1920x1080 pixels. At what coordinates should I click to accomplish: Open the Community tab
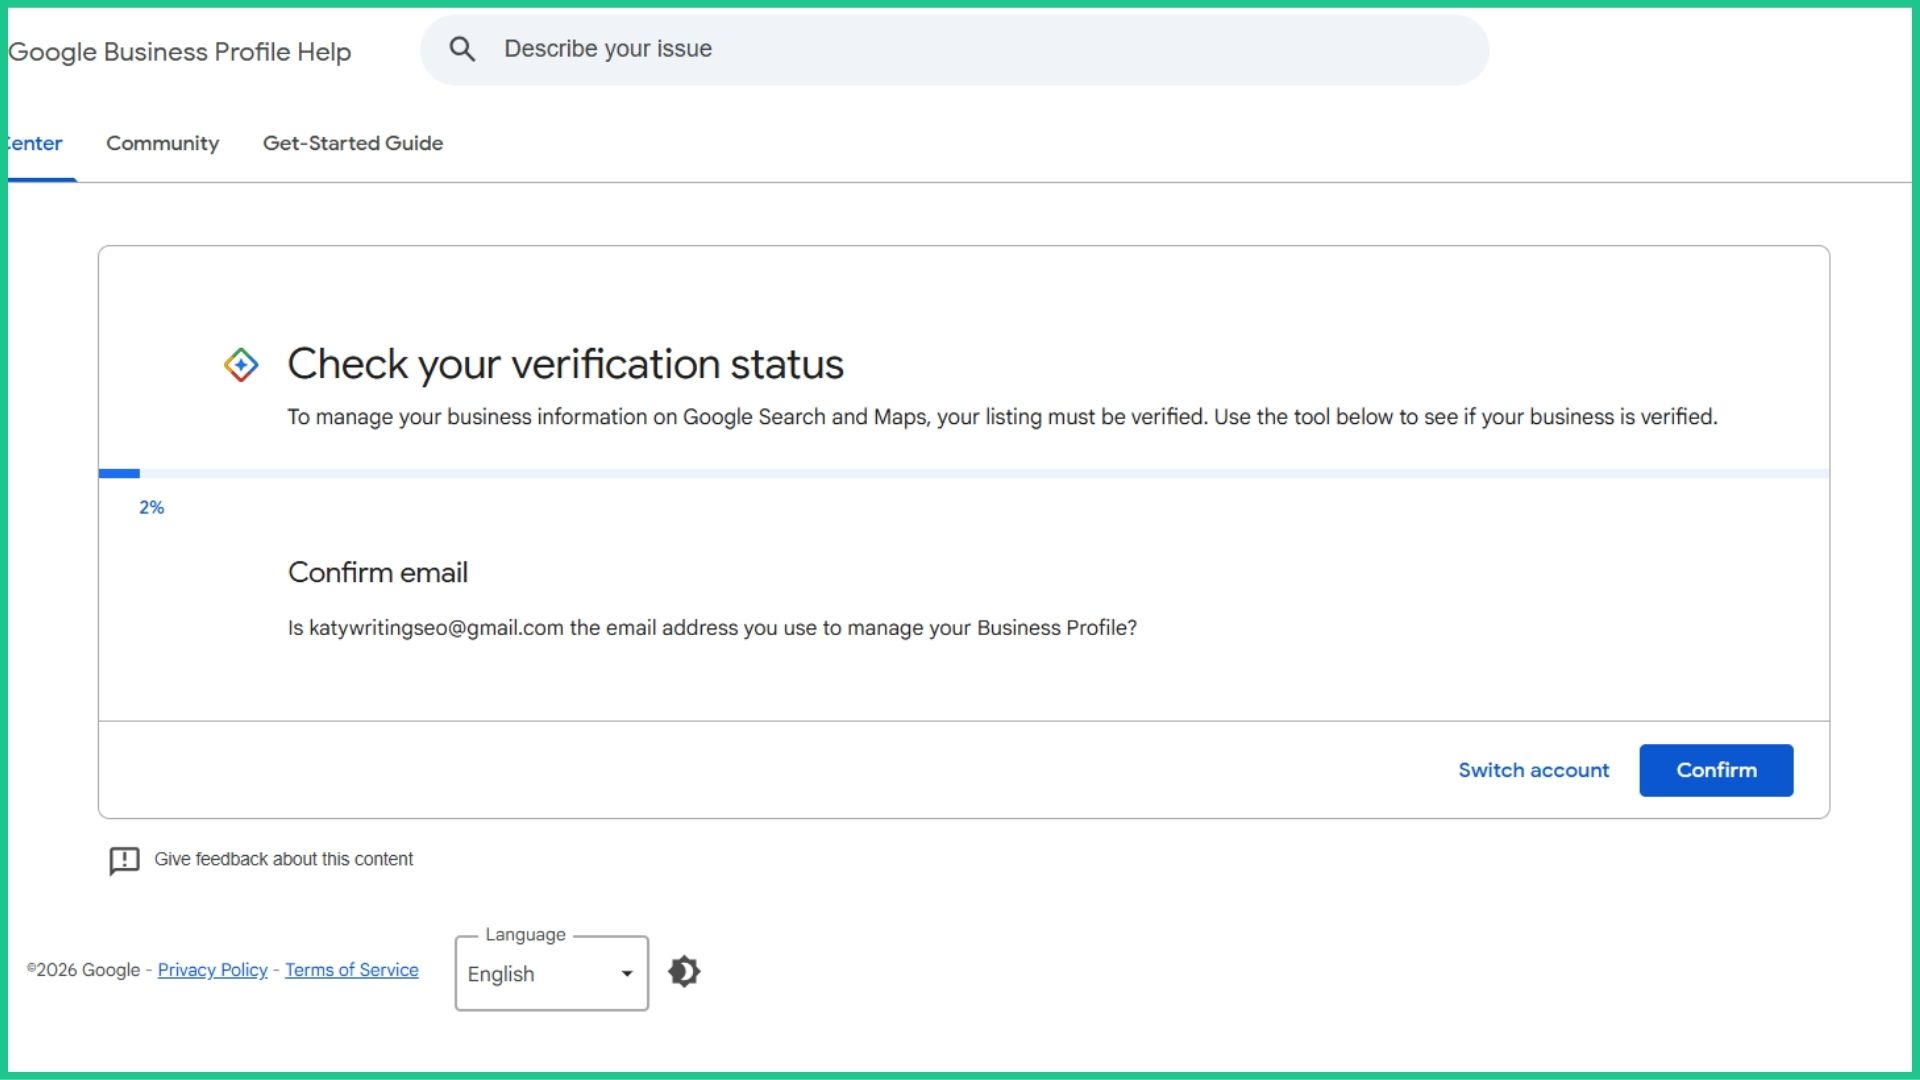[162, 143]
